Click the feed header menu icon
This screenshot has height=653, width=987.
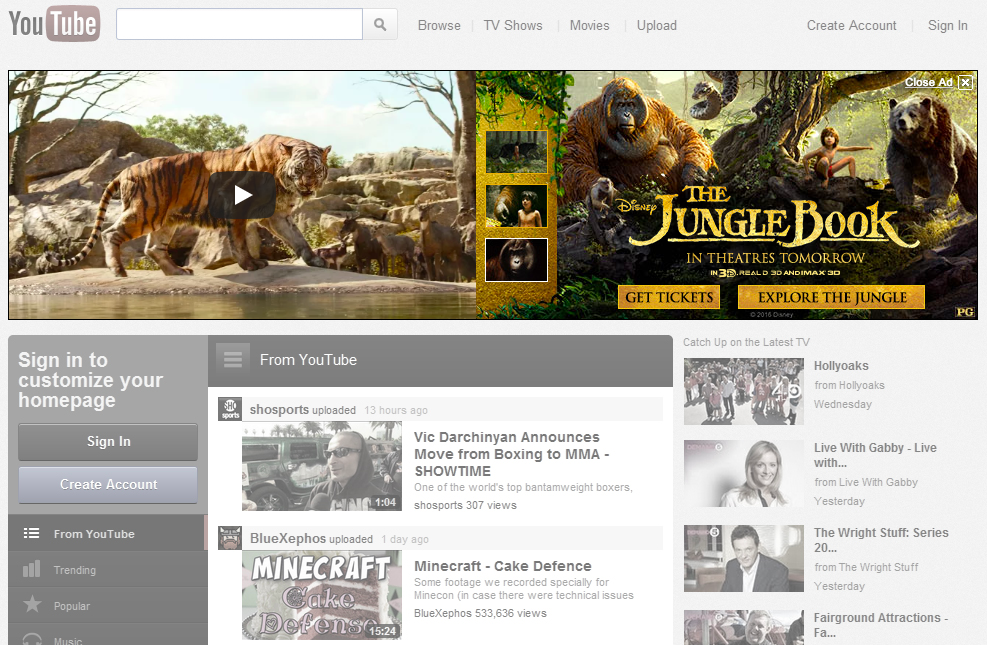pos(232,360)
